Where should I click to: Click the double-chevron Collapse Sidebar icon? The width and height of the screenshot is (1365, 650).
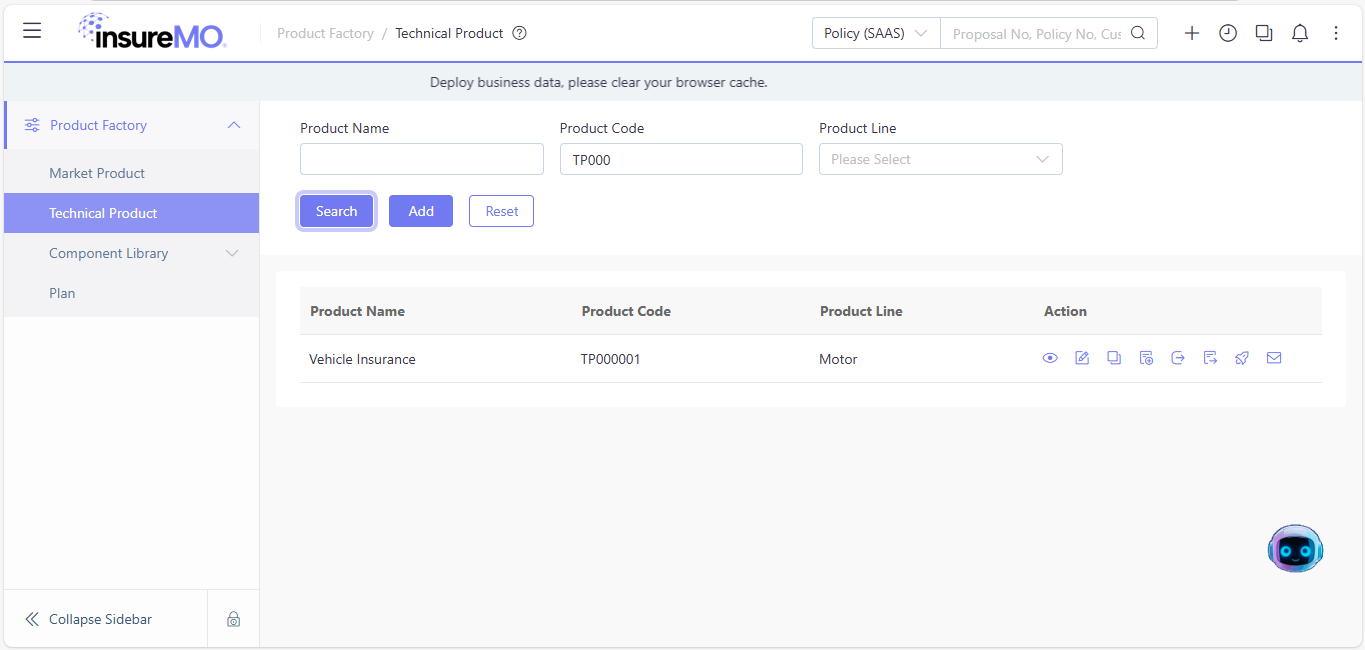32,619
